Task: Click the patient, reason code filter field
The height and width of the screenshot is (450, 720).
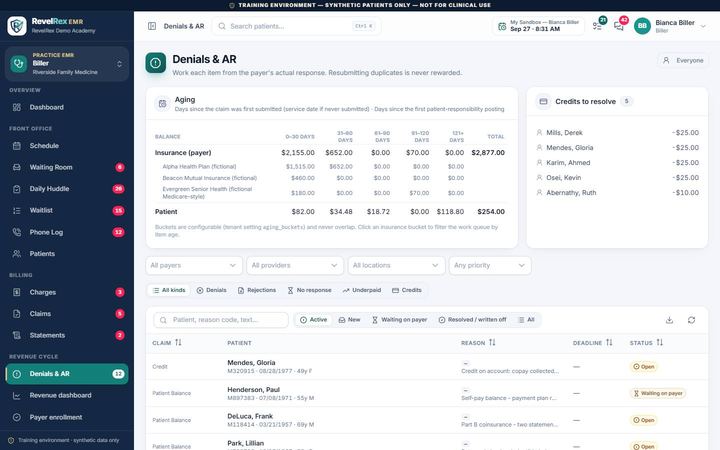Action: tap(221, 320)
